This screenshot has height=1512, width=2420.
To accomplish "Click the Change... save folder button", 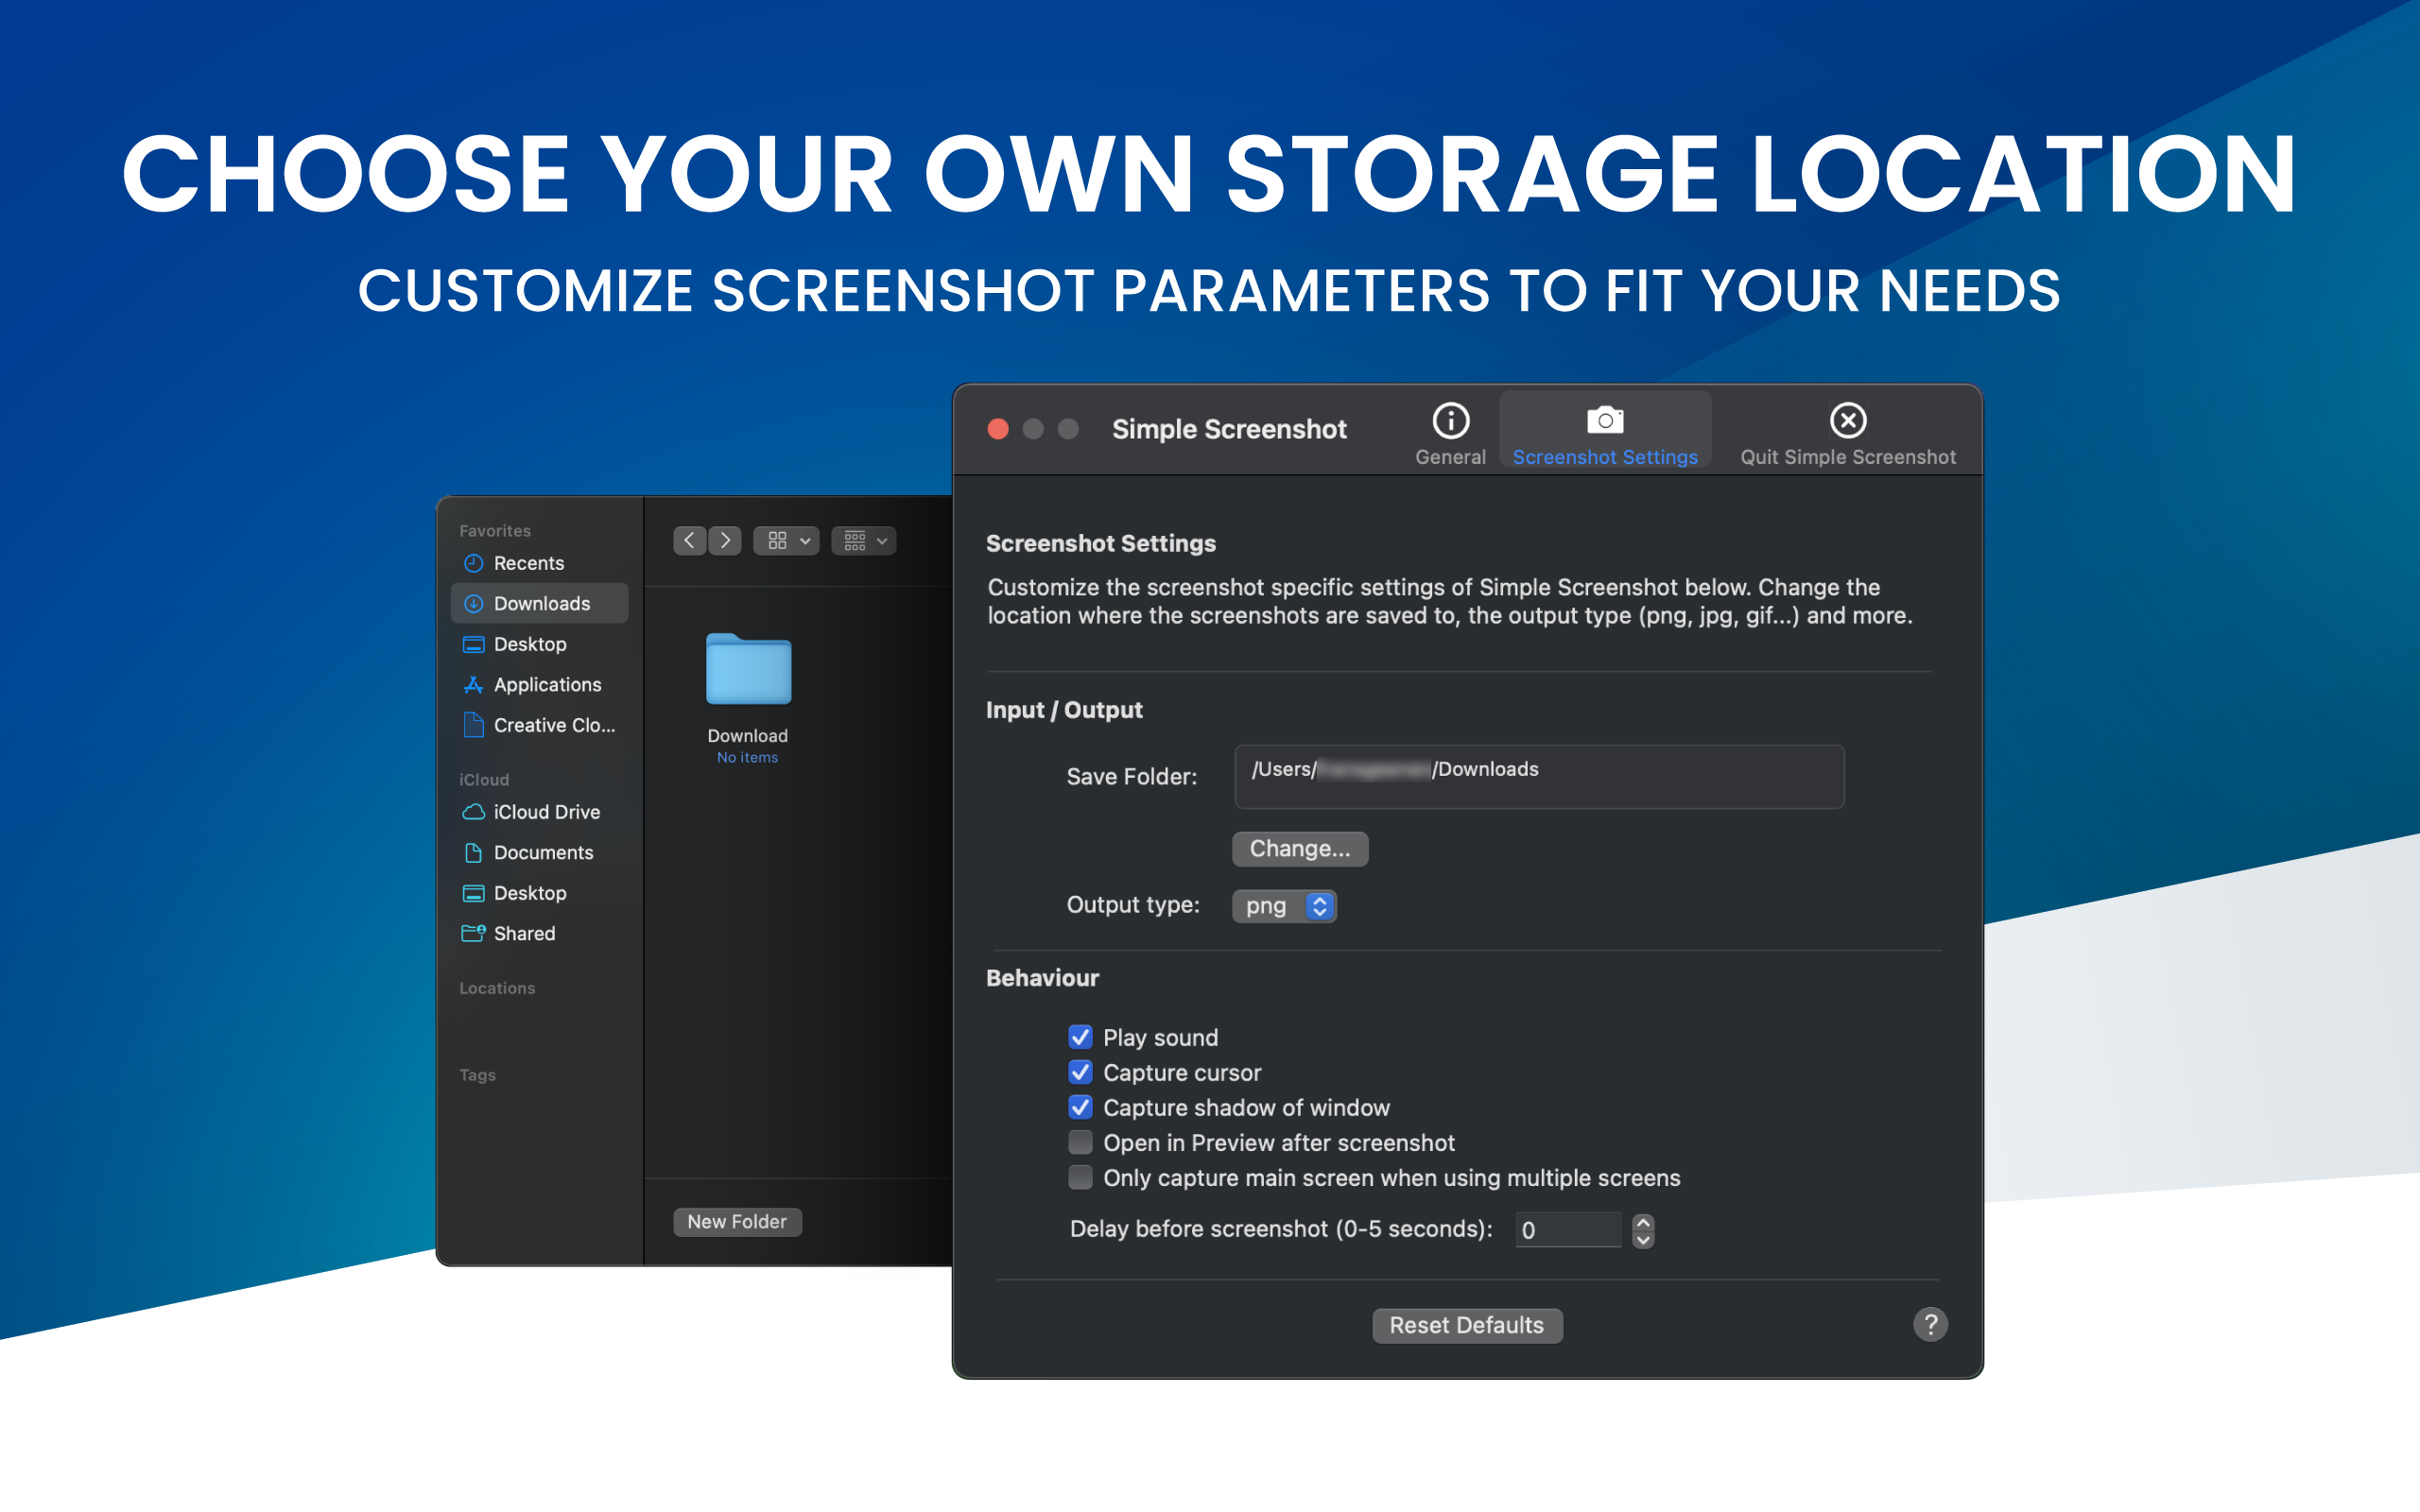I will pos(1300,848).
